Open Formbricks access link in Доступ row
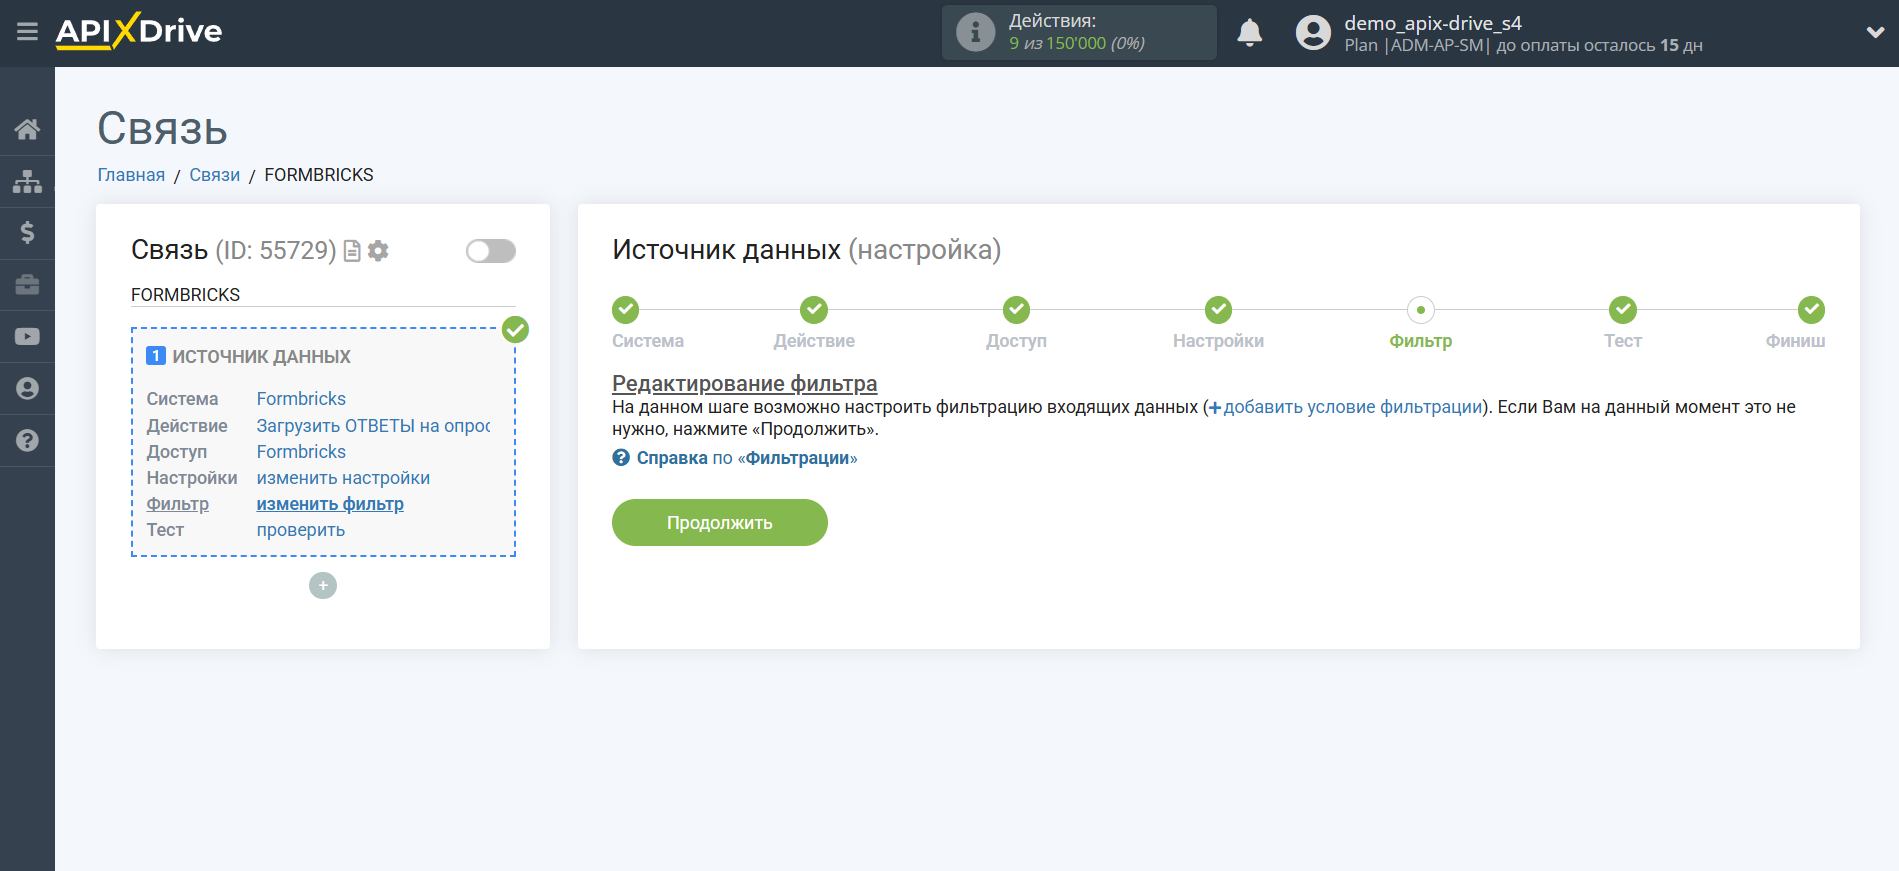Viewport: 1899px width, 871px height. pyautogui.click(x=301, y=452)
